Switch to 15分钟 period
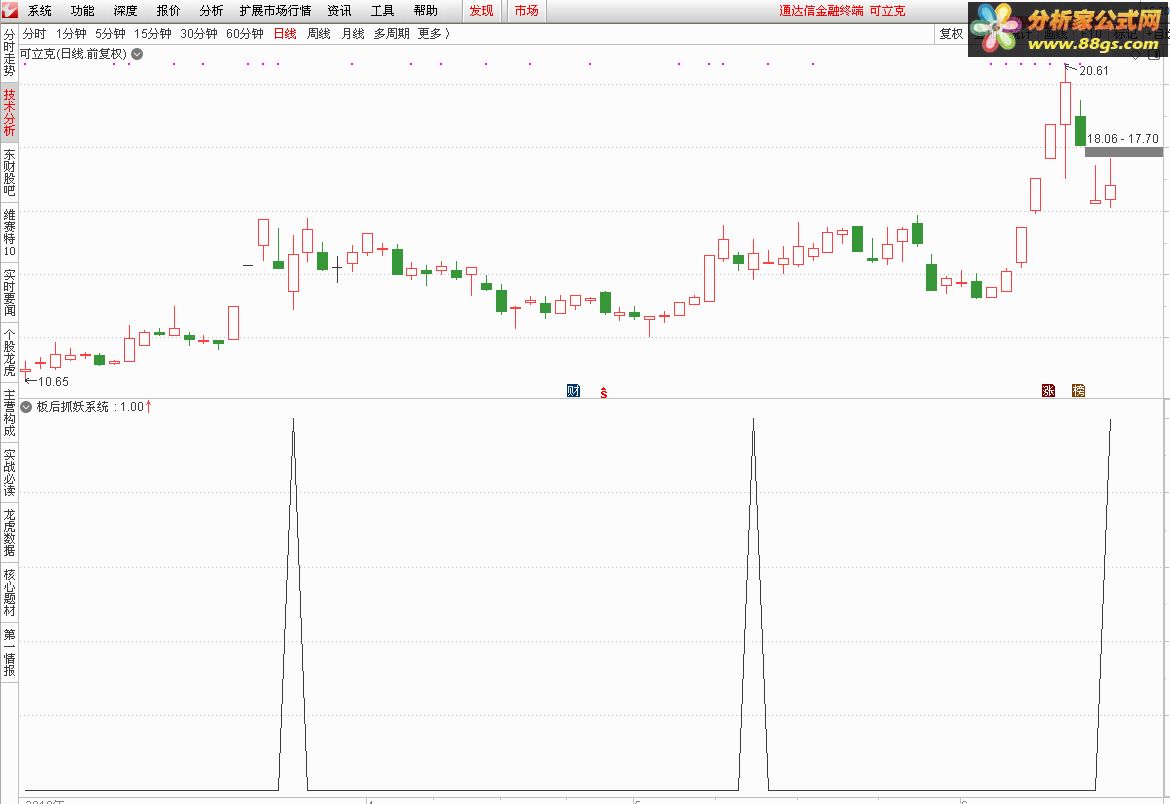The image size is (1170, 804). 153,34
